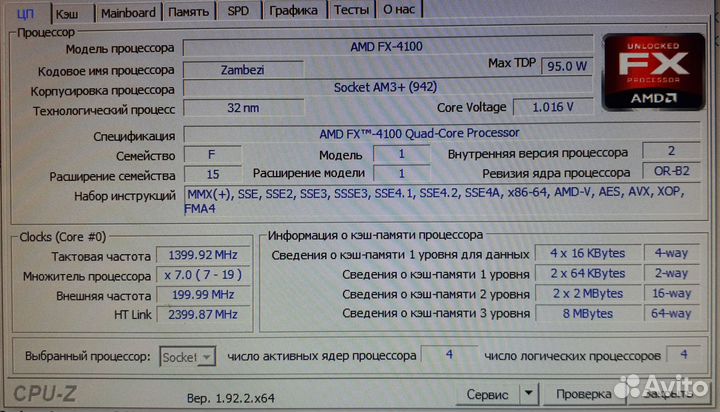The height and width of the screenshot is (412, 720).
Task: Click the Сервис button
Action: click(487, 395)
